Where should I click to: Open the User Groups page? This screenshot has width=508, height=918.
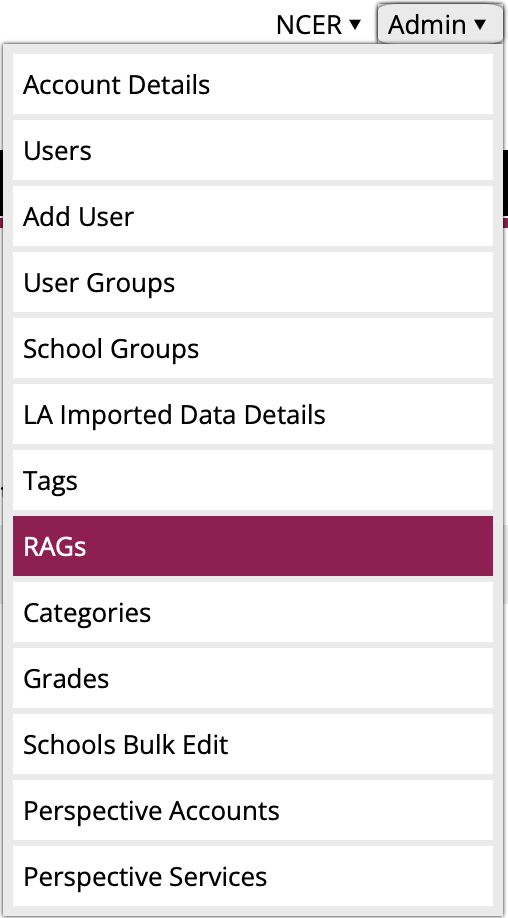point(253,283)
